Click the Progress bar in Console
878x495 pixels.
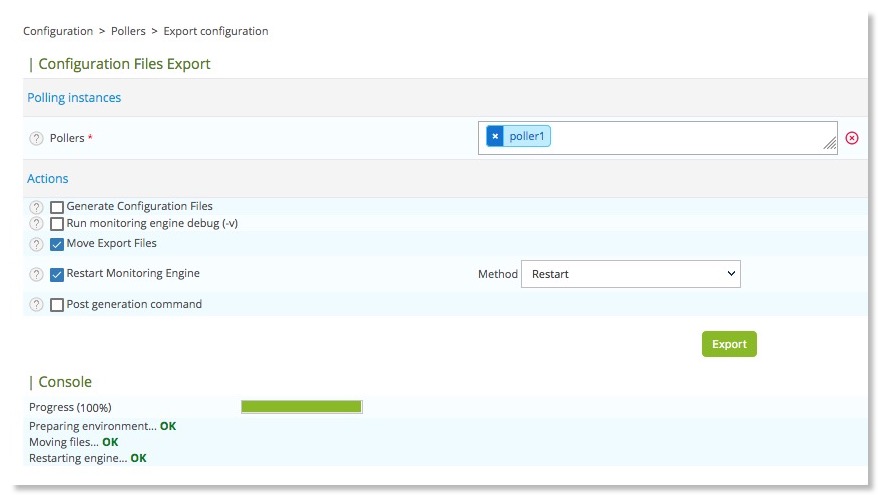click(x=301, y=407)
